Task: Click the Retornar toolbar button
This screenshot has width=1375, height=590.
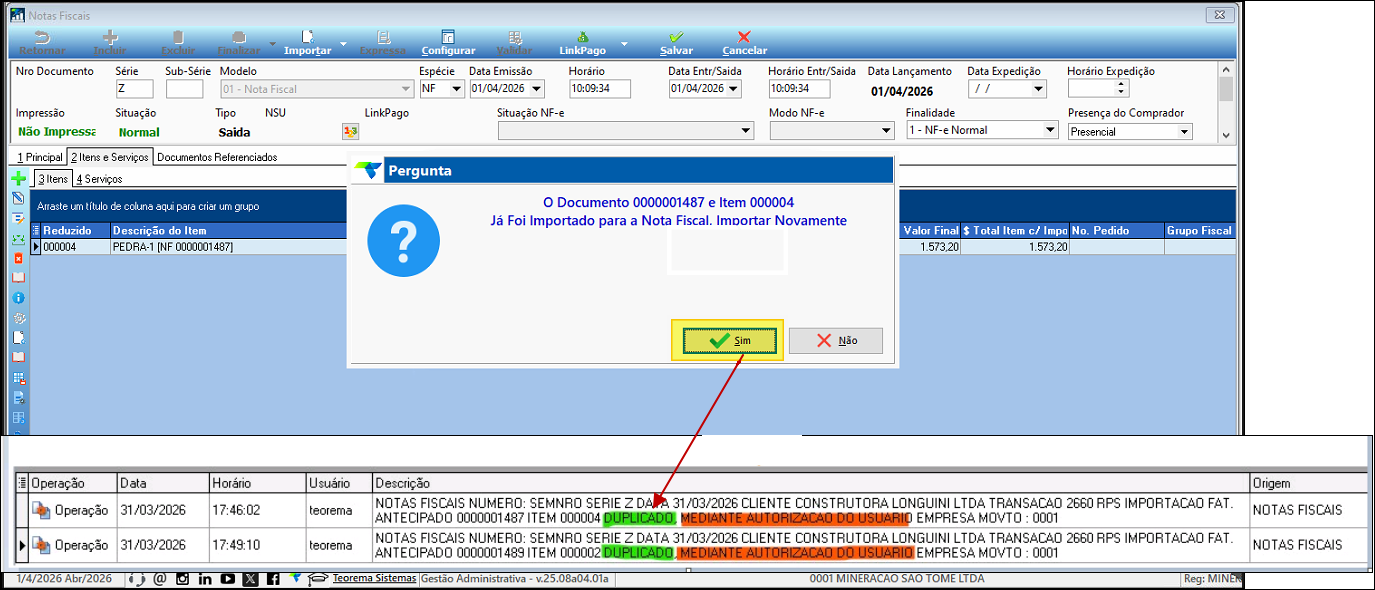Action: point(42,43)
